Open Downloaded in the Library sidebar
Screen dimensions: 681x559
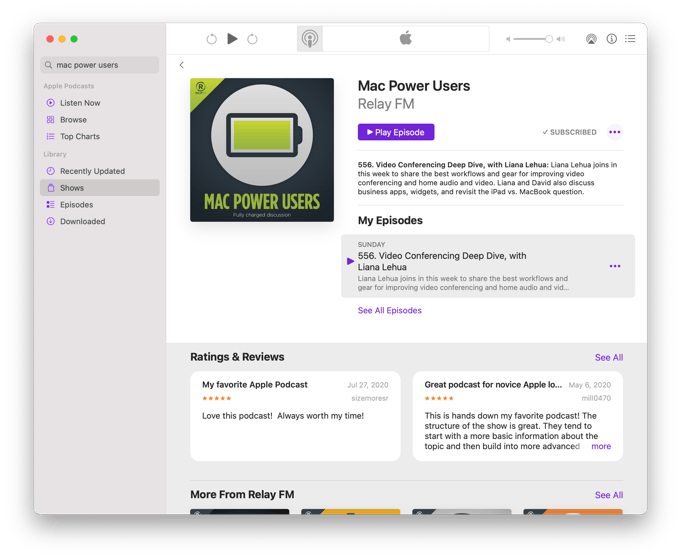[x=99, y=222]
